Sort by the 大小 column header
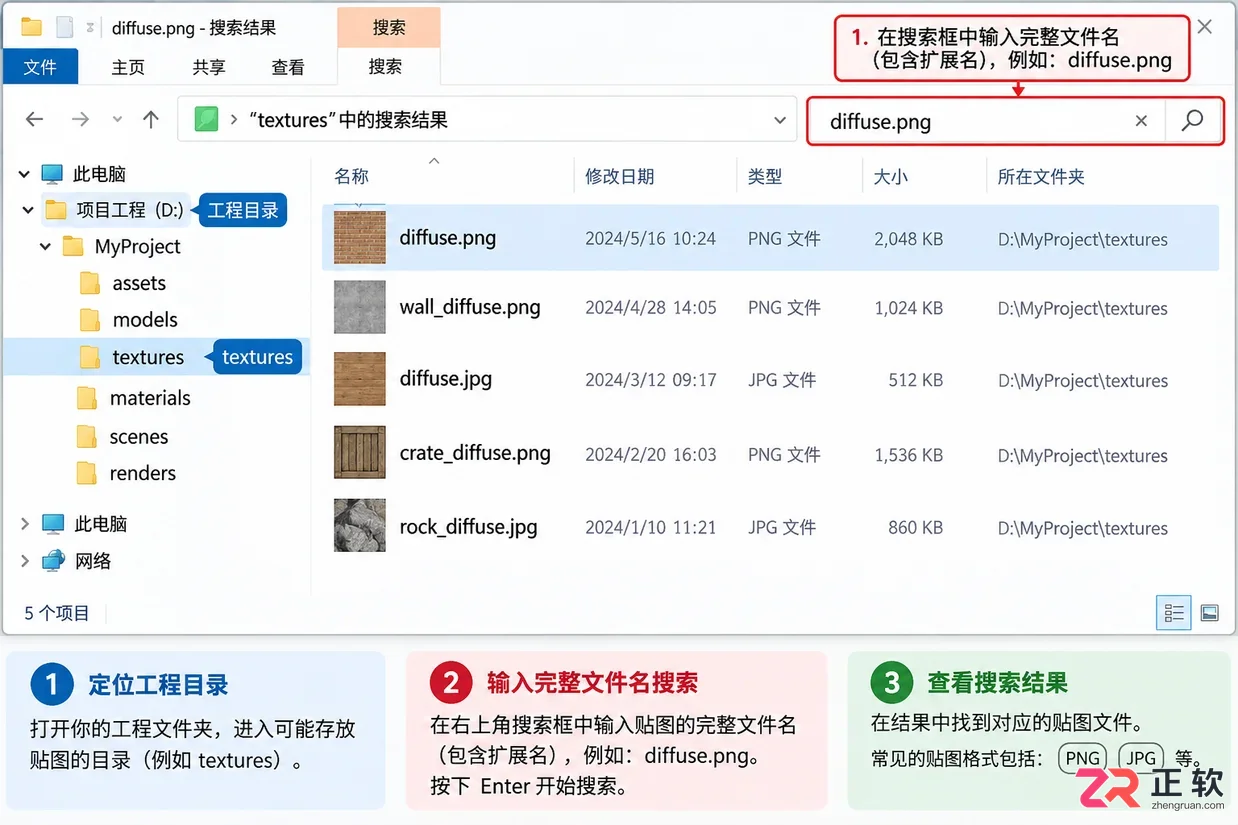Screen dimensions: 1238x825 [x=890, y=176]
